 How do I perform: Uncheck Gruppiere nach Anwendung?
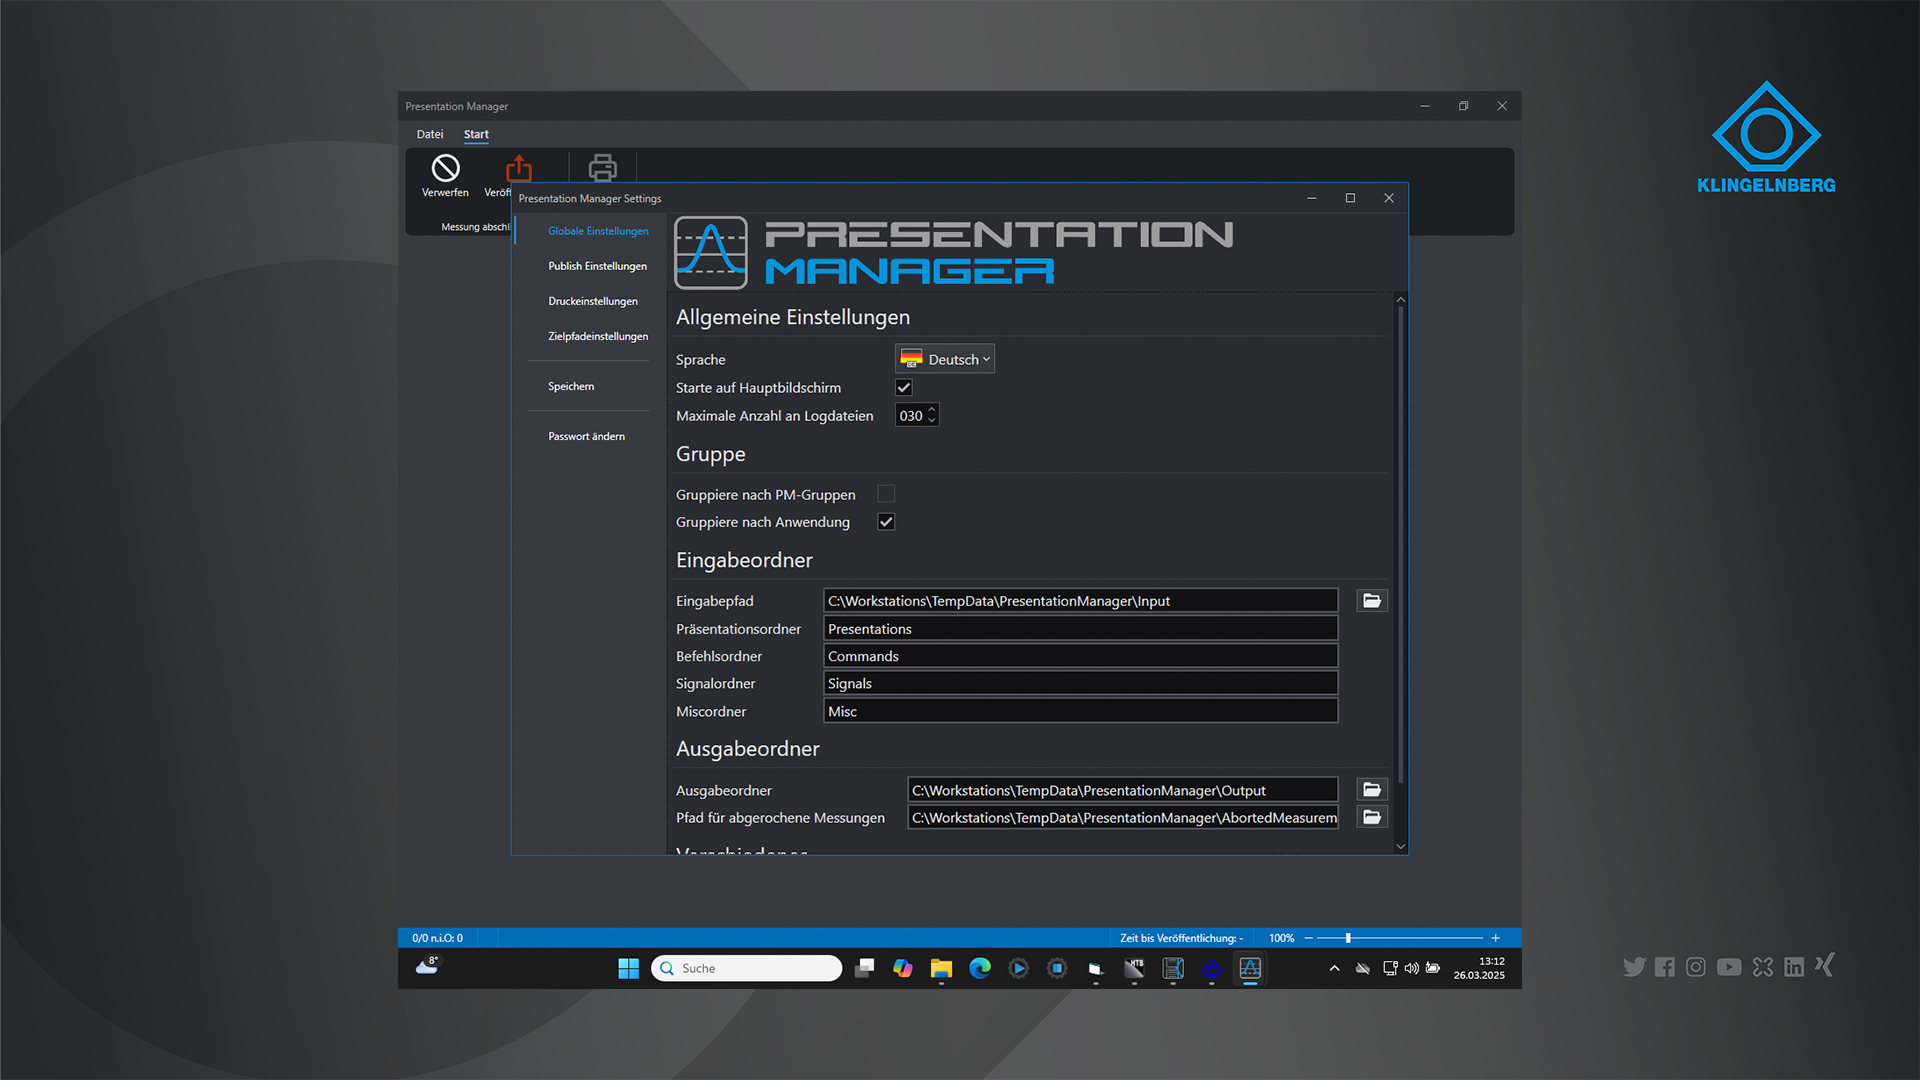pyautogui.click(x=886, y=522)
